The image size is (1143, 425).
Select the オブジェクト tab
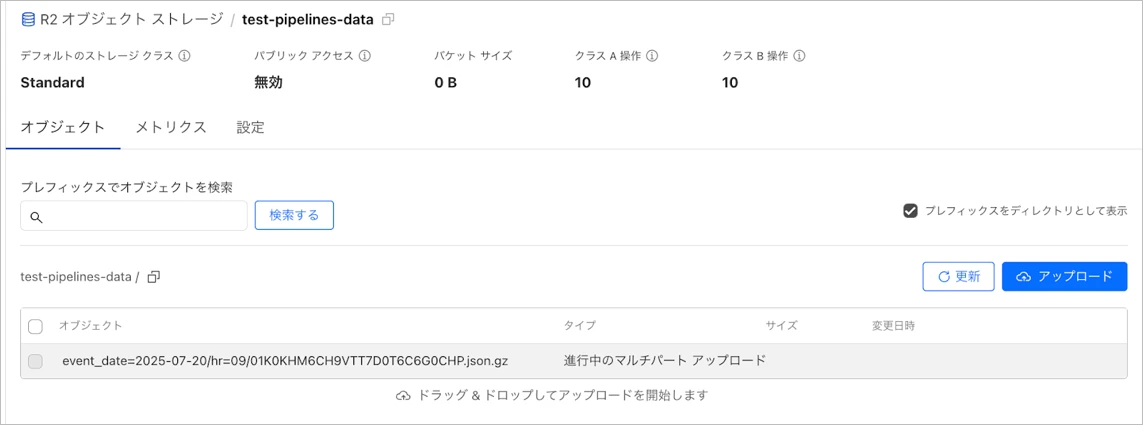pos(63,127)
